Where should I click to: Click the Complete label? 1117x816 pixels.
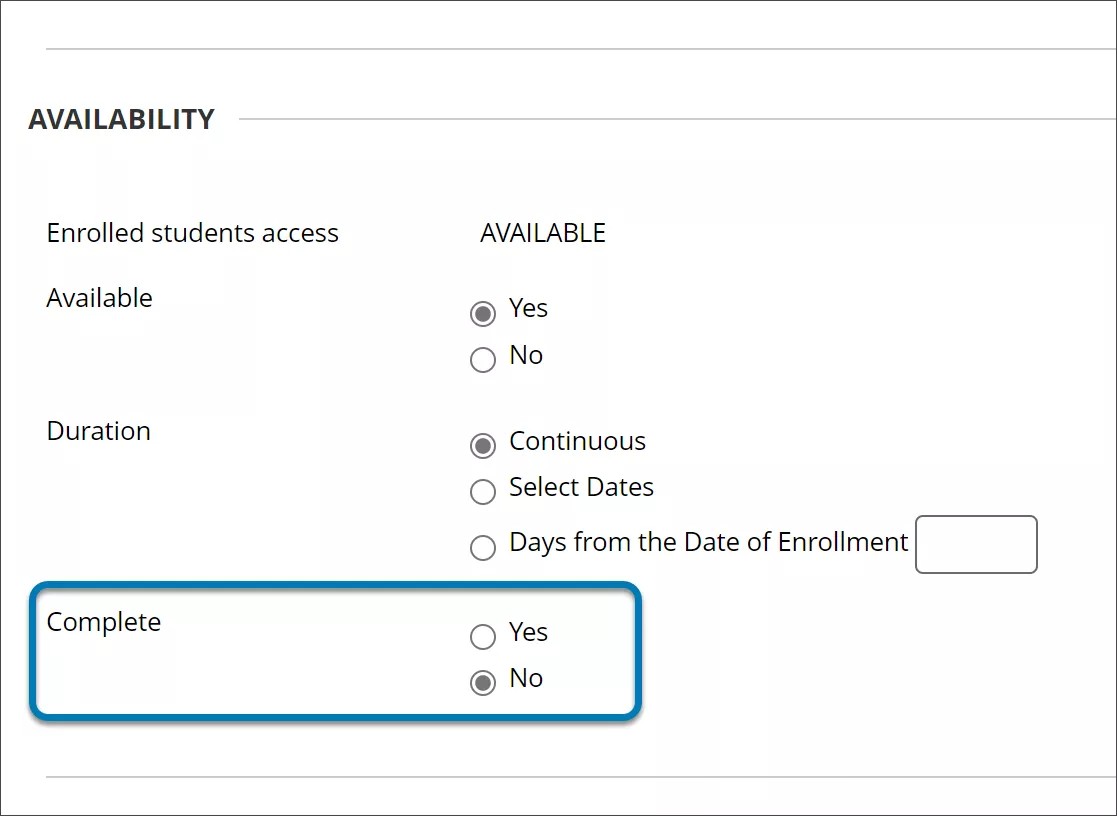click(103, 621)
